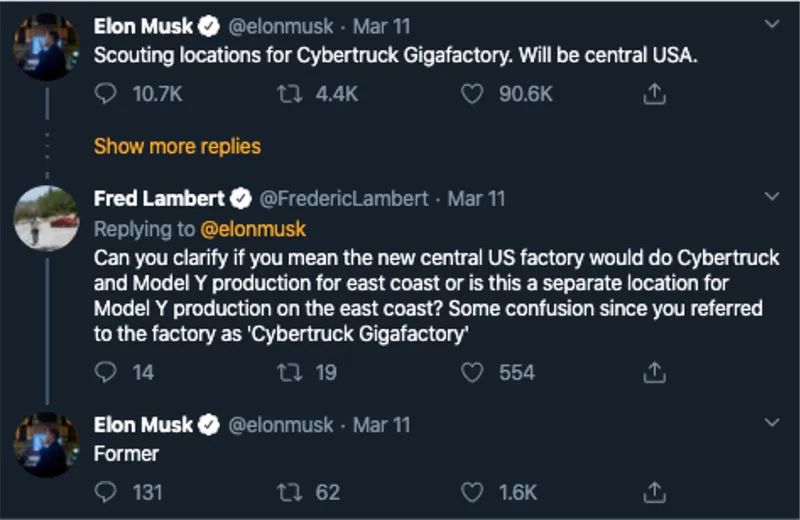The height and width of the screenshot is (520, 800).
Task: Reply to the "Former" tweet
Action: point(105,492)
